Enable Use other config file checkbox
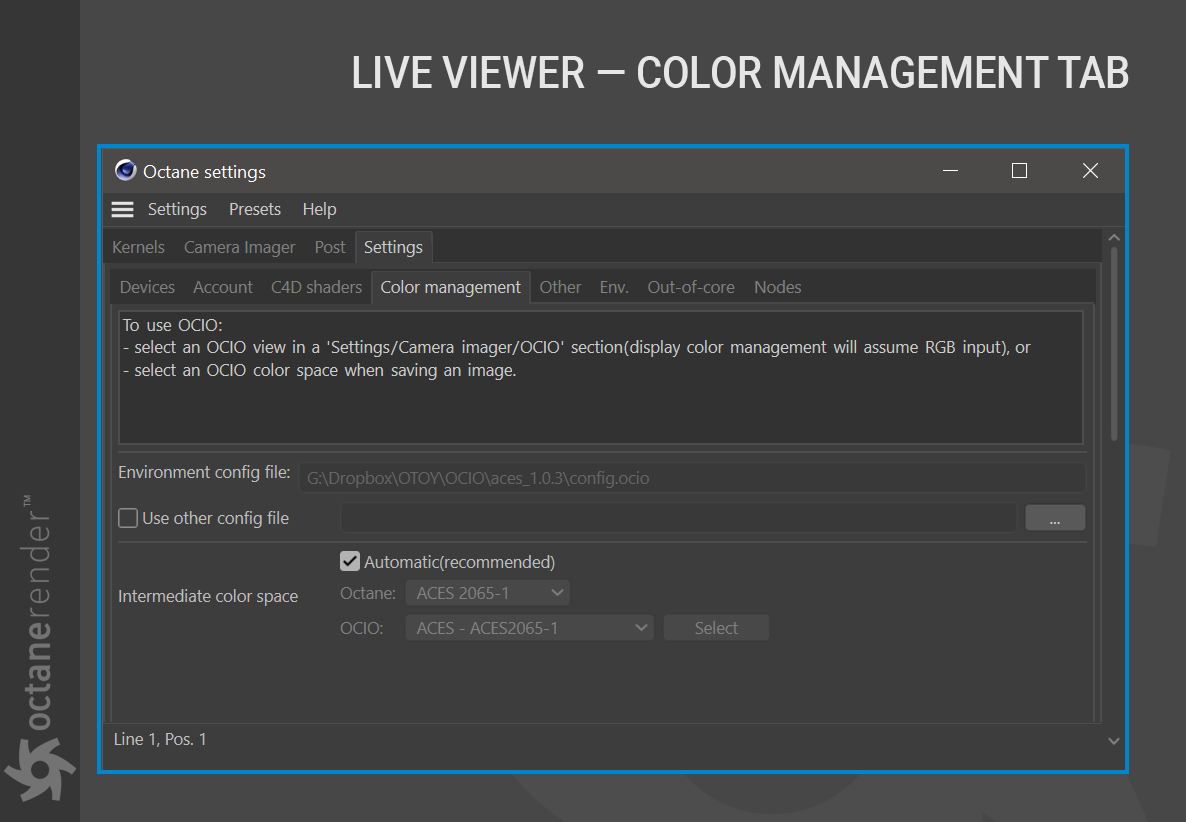Screen dimensions: 1186x822 click(128, 518)
